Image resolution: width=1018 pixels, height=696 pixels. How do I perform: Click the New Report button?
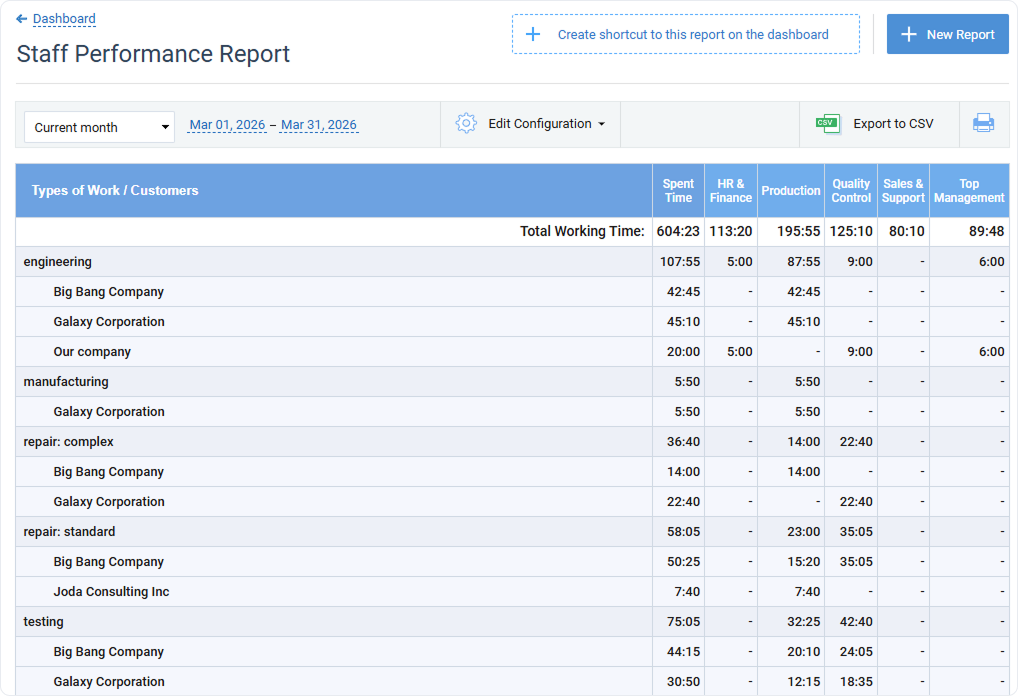tap(947, 34)
